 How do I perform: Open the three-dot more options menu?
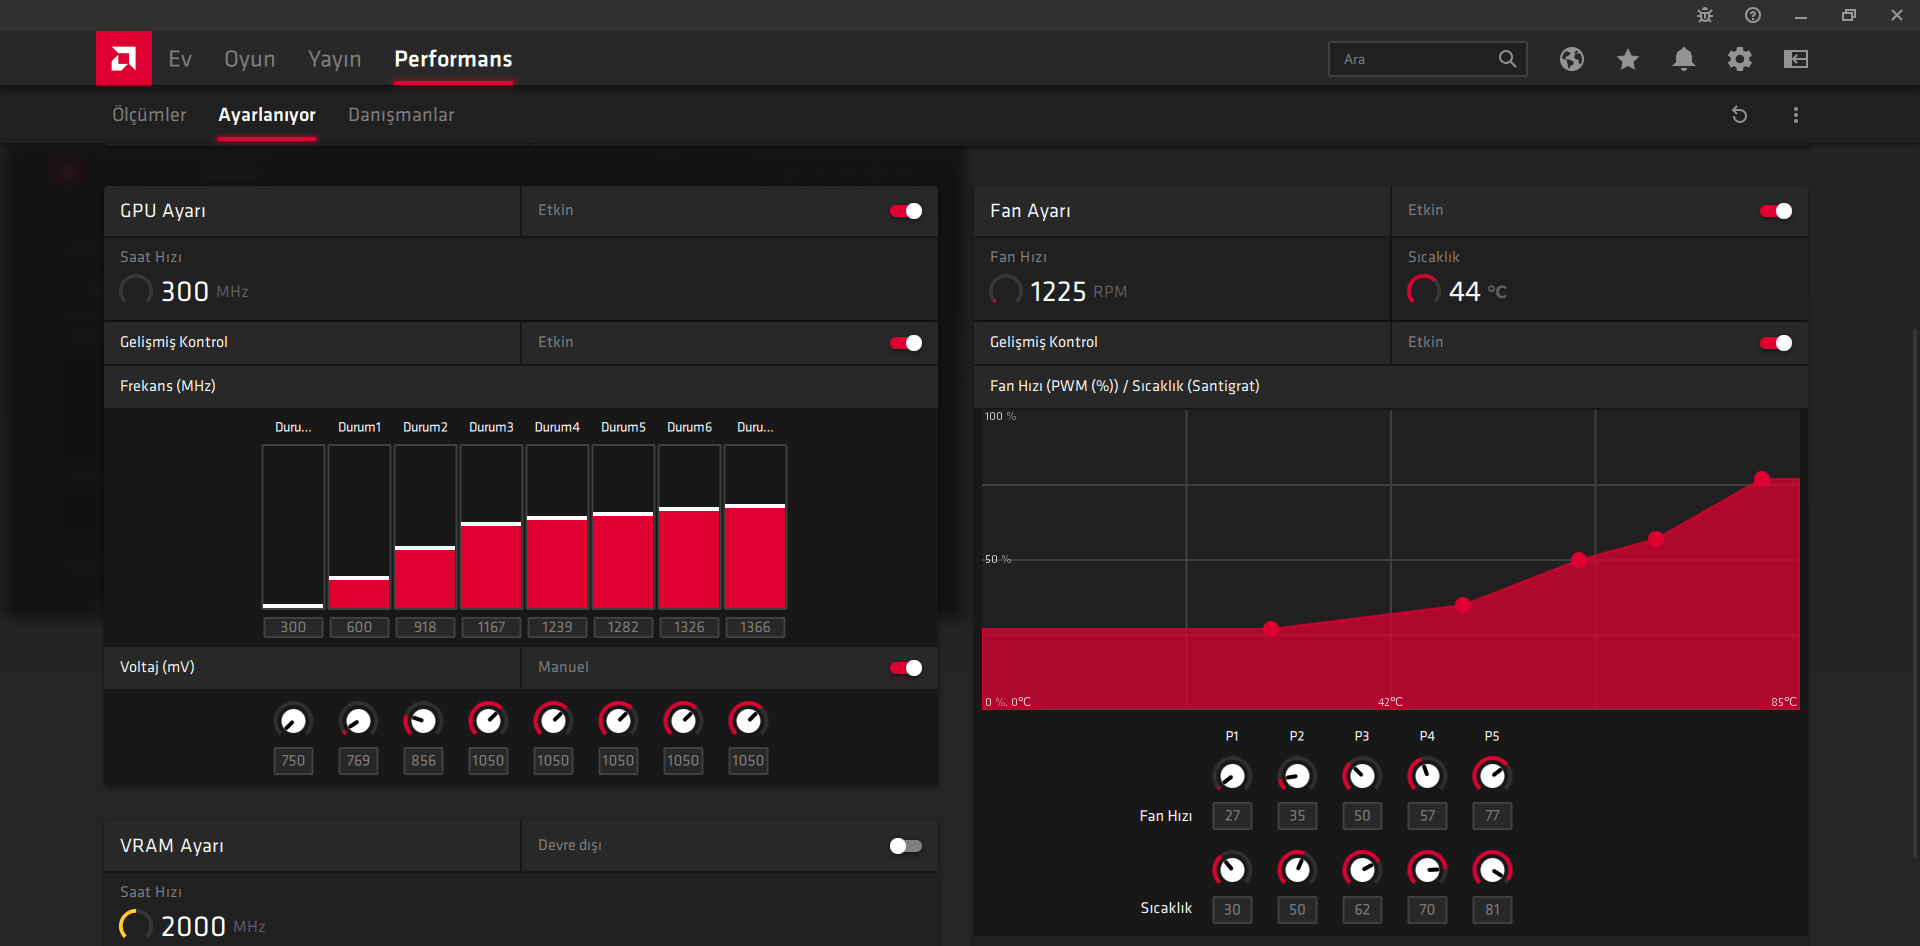(1796, 115)
